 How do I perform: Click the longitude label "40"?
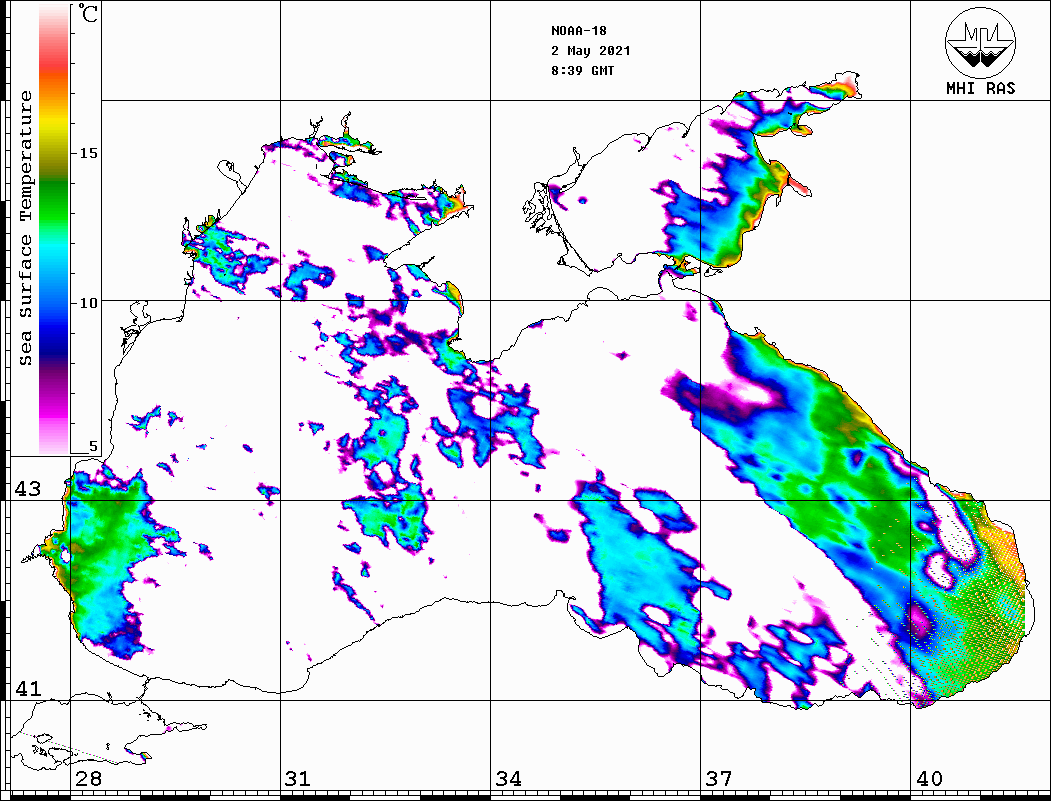point(929,778)
